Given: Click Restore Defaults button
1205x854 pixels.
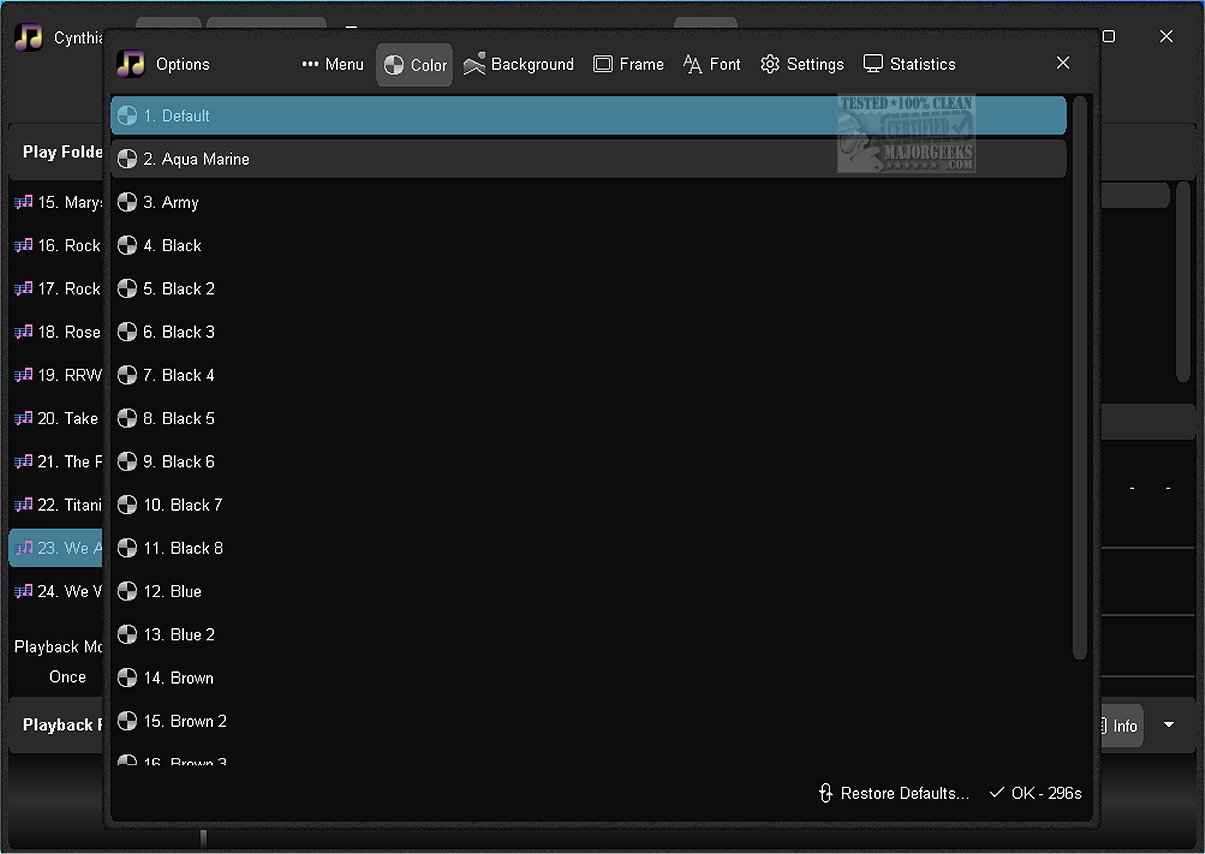Looking at the screenshot, I should pyautogui.click(x=894, y=793).
